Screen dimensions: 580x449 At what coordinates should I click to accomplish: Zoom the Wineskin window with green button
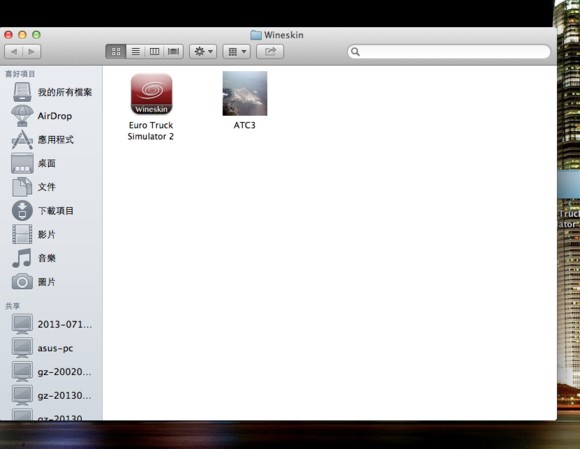tap(36, 35)
